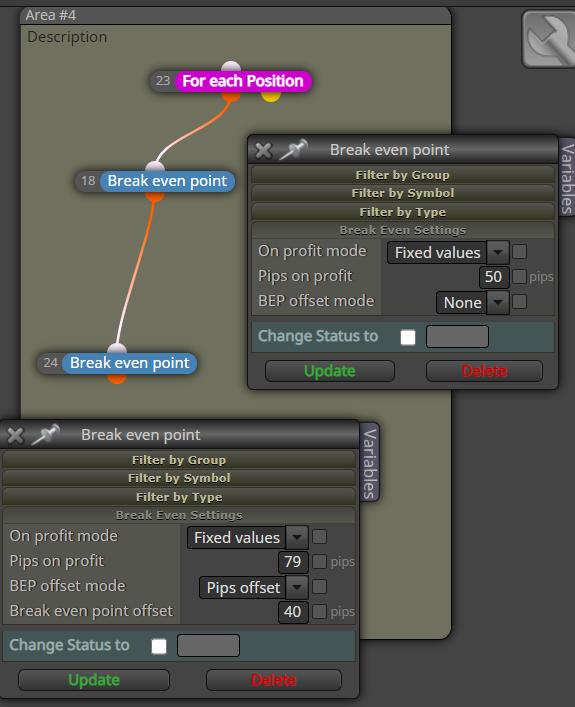The image size is (575, 707).
Task: Open the BEP offset mode dropdown showing Pips offset
Action: [x=254, y=588]
